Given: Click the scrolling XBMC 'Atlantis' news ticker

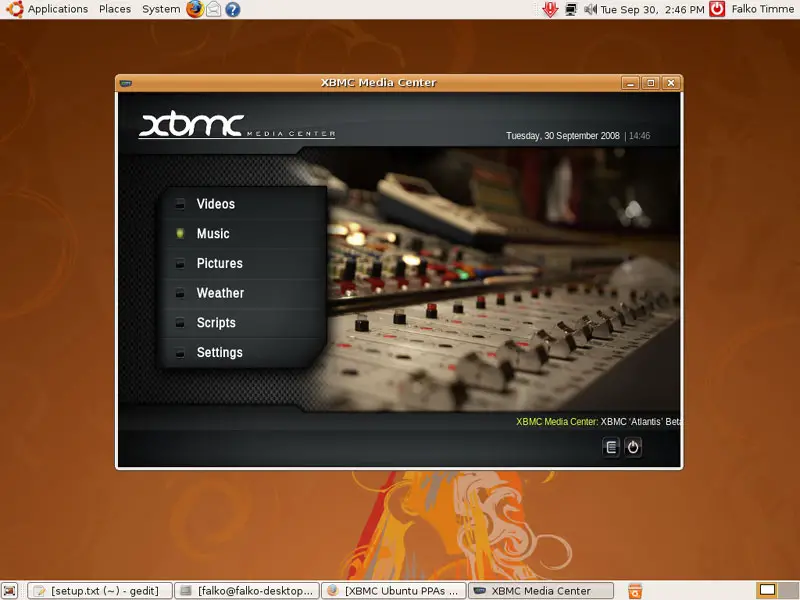Looking at the screenshot, I should click(x=597, y=422).
